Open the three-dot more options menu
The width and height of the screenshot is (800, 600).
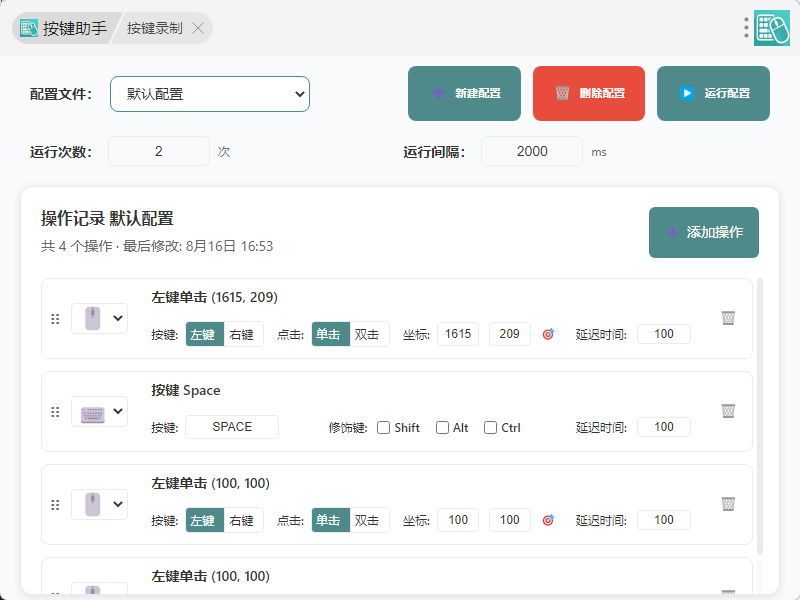pyautogui.click(x=746, y=28)
